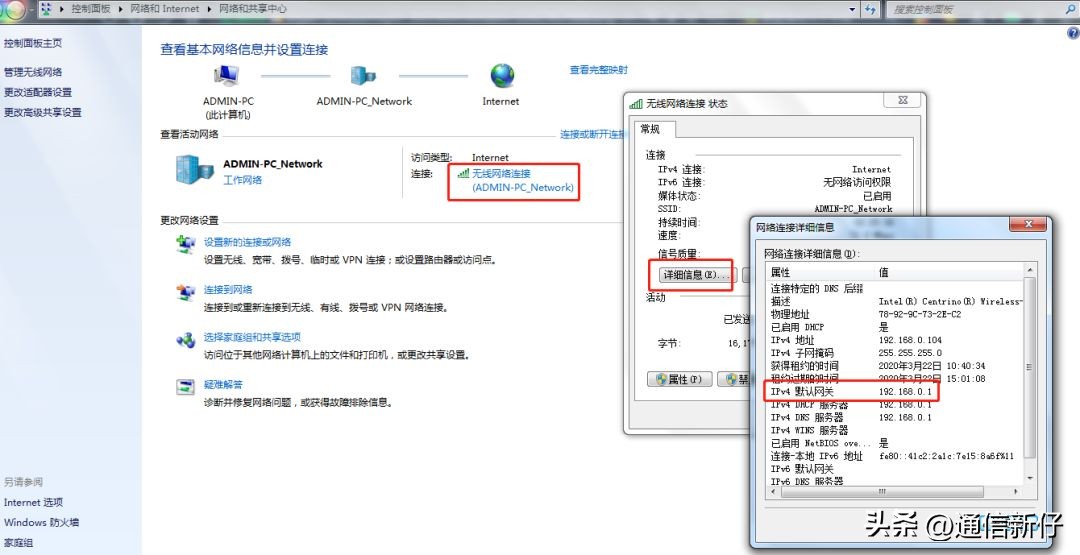Open 更改适配器设置 in sidebar
1080x555 pixels.
pyautogui.click(x=38, y=92)
